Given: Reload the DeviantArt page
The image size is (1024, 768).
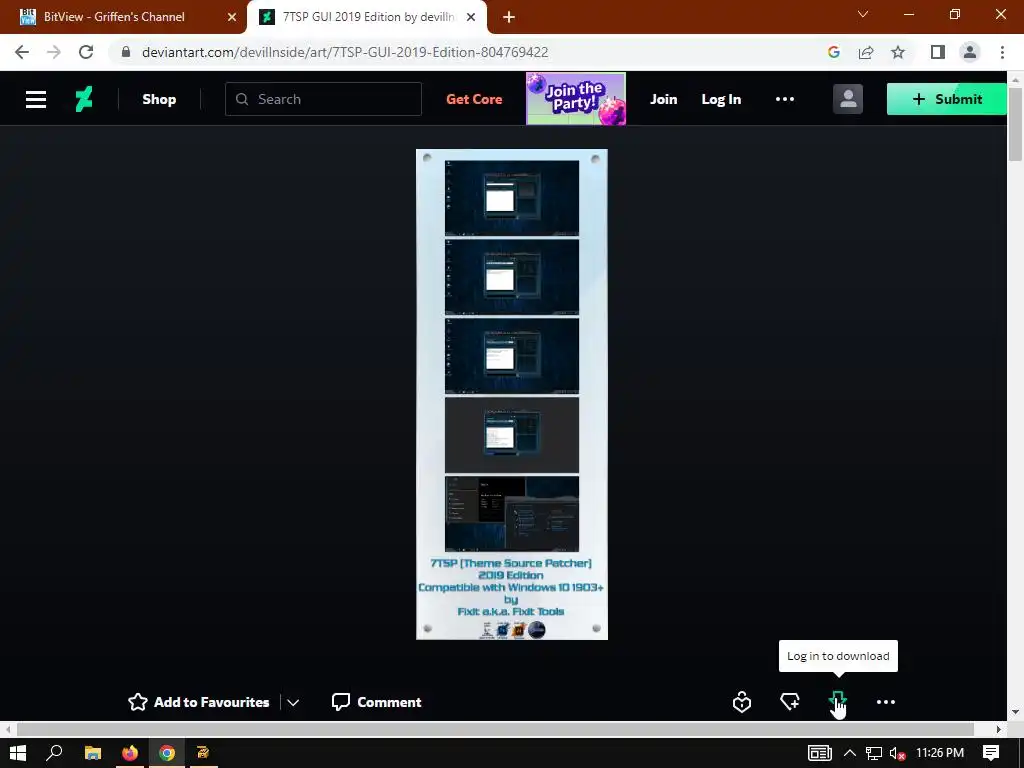Looking at the screenshot, I should pyautogui.click(x=86, y=52).
